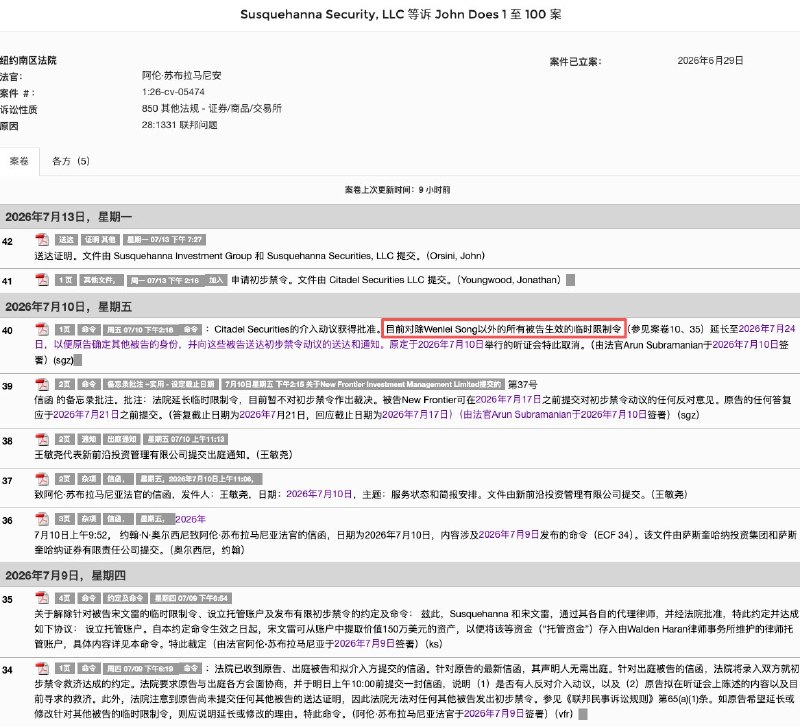The image size is (800, 727).
Task: Click the 通知 tag on entry 38
Action: tap(88, 439)
